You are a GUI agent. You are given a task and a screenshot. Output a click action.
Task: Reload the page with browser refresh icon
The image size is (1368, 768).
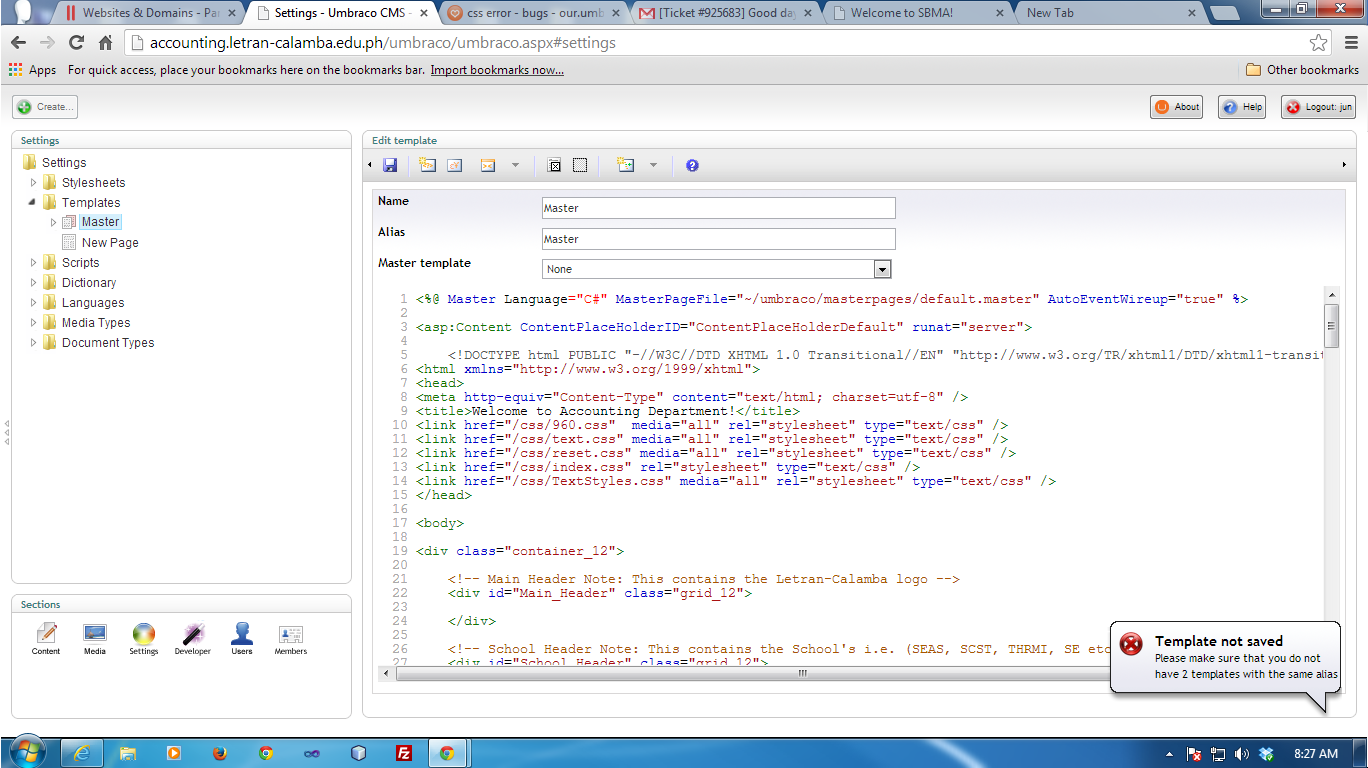(x=76, y=43)
